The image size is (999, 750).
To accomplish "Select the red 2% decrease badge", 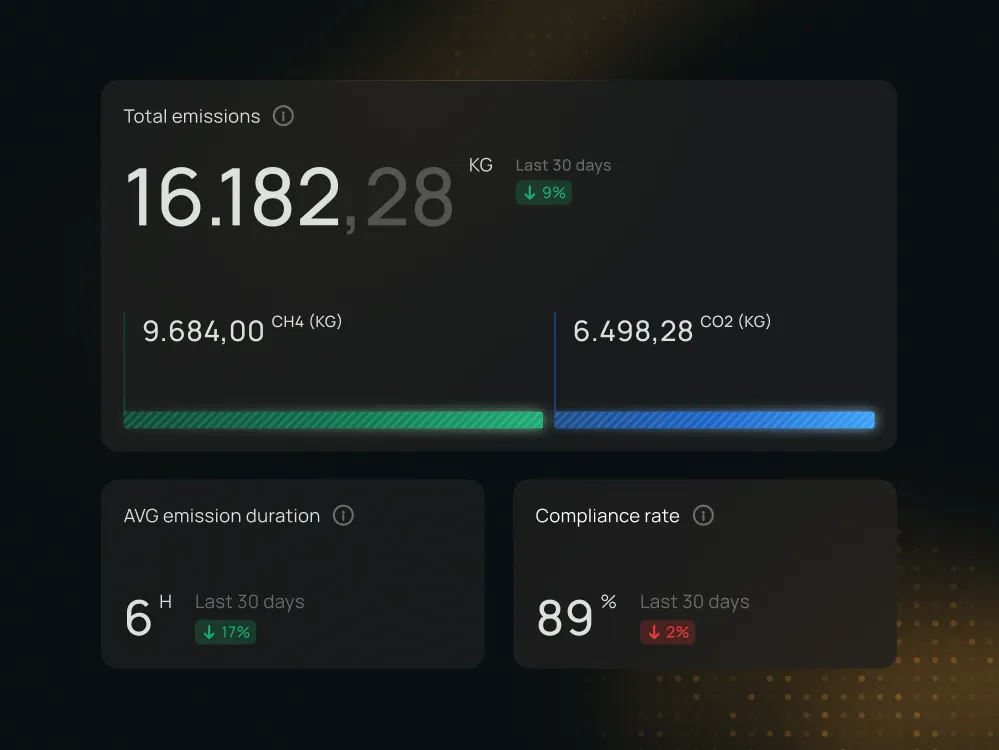I will tap(667, 632).
